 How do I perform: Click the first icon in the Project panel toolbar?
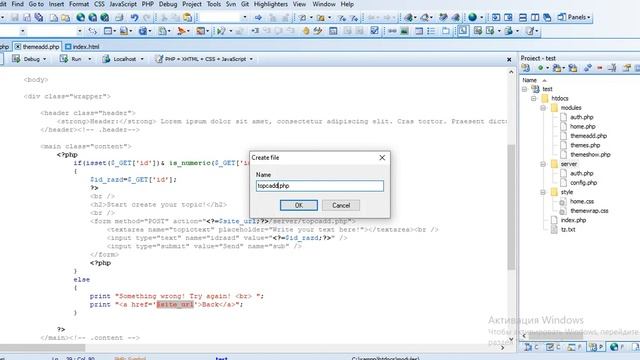526,68
